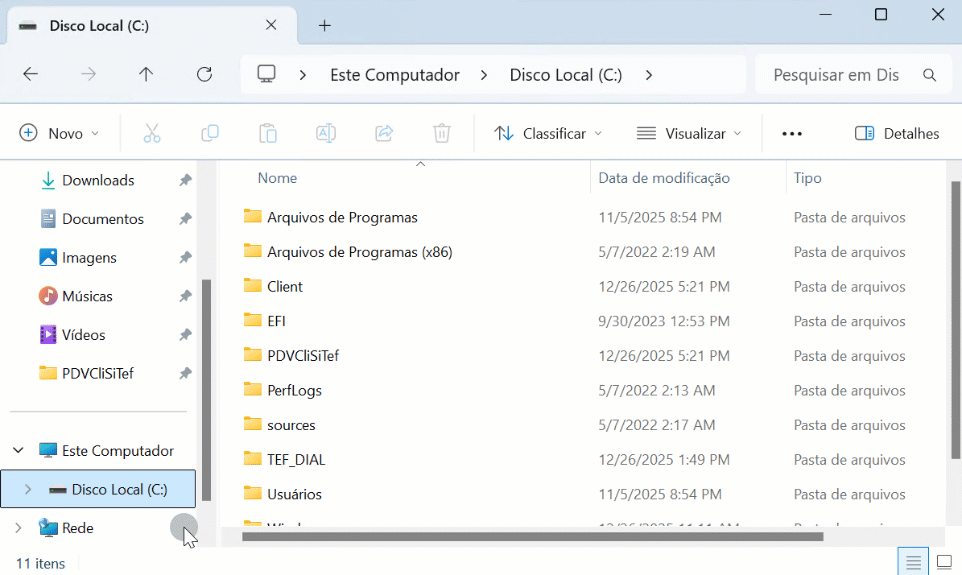Open Downloads in the sidebar
Viewport: 962px width, 575px height.
click(98, 180)
